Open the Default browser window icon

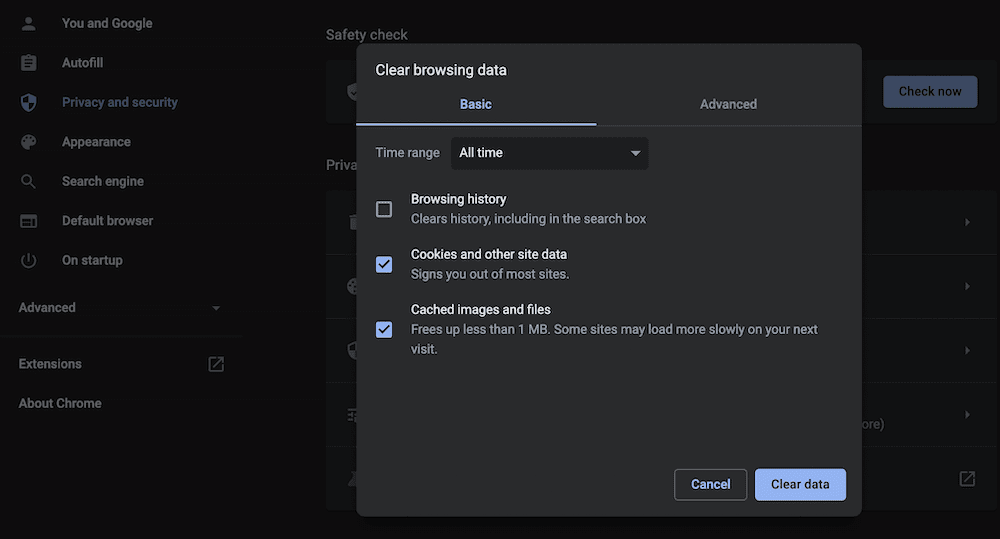coord(28,221)
